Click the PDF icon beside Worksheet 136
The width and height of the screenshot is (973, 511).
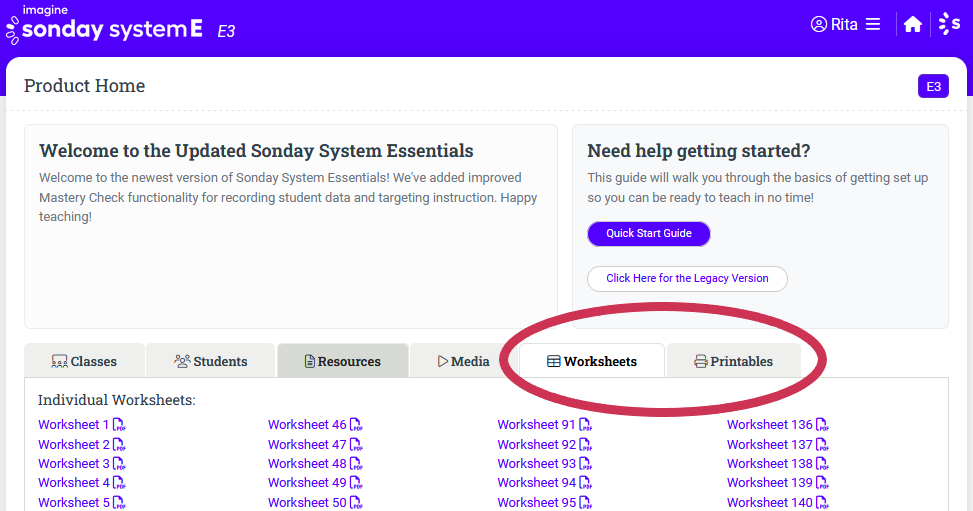pos(822,425)
